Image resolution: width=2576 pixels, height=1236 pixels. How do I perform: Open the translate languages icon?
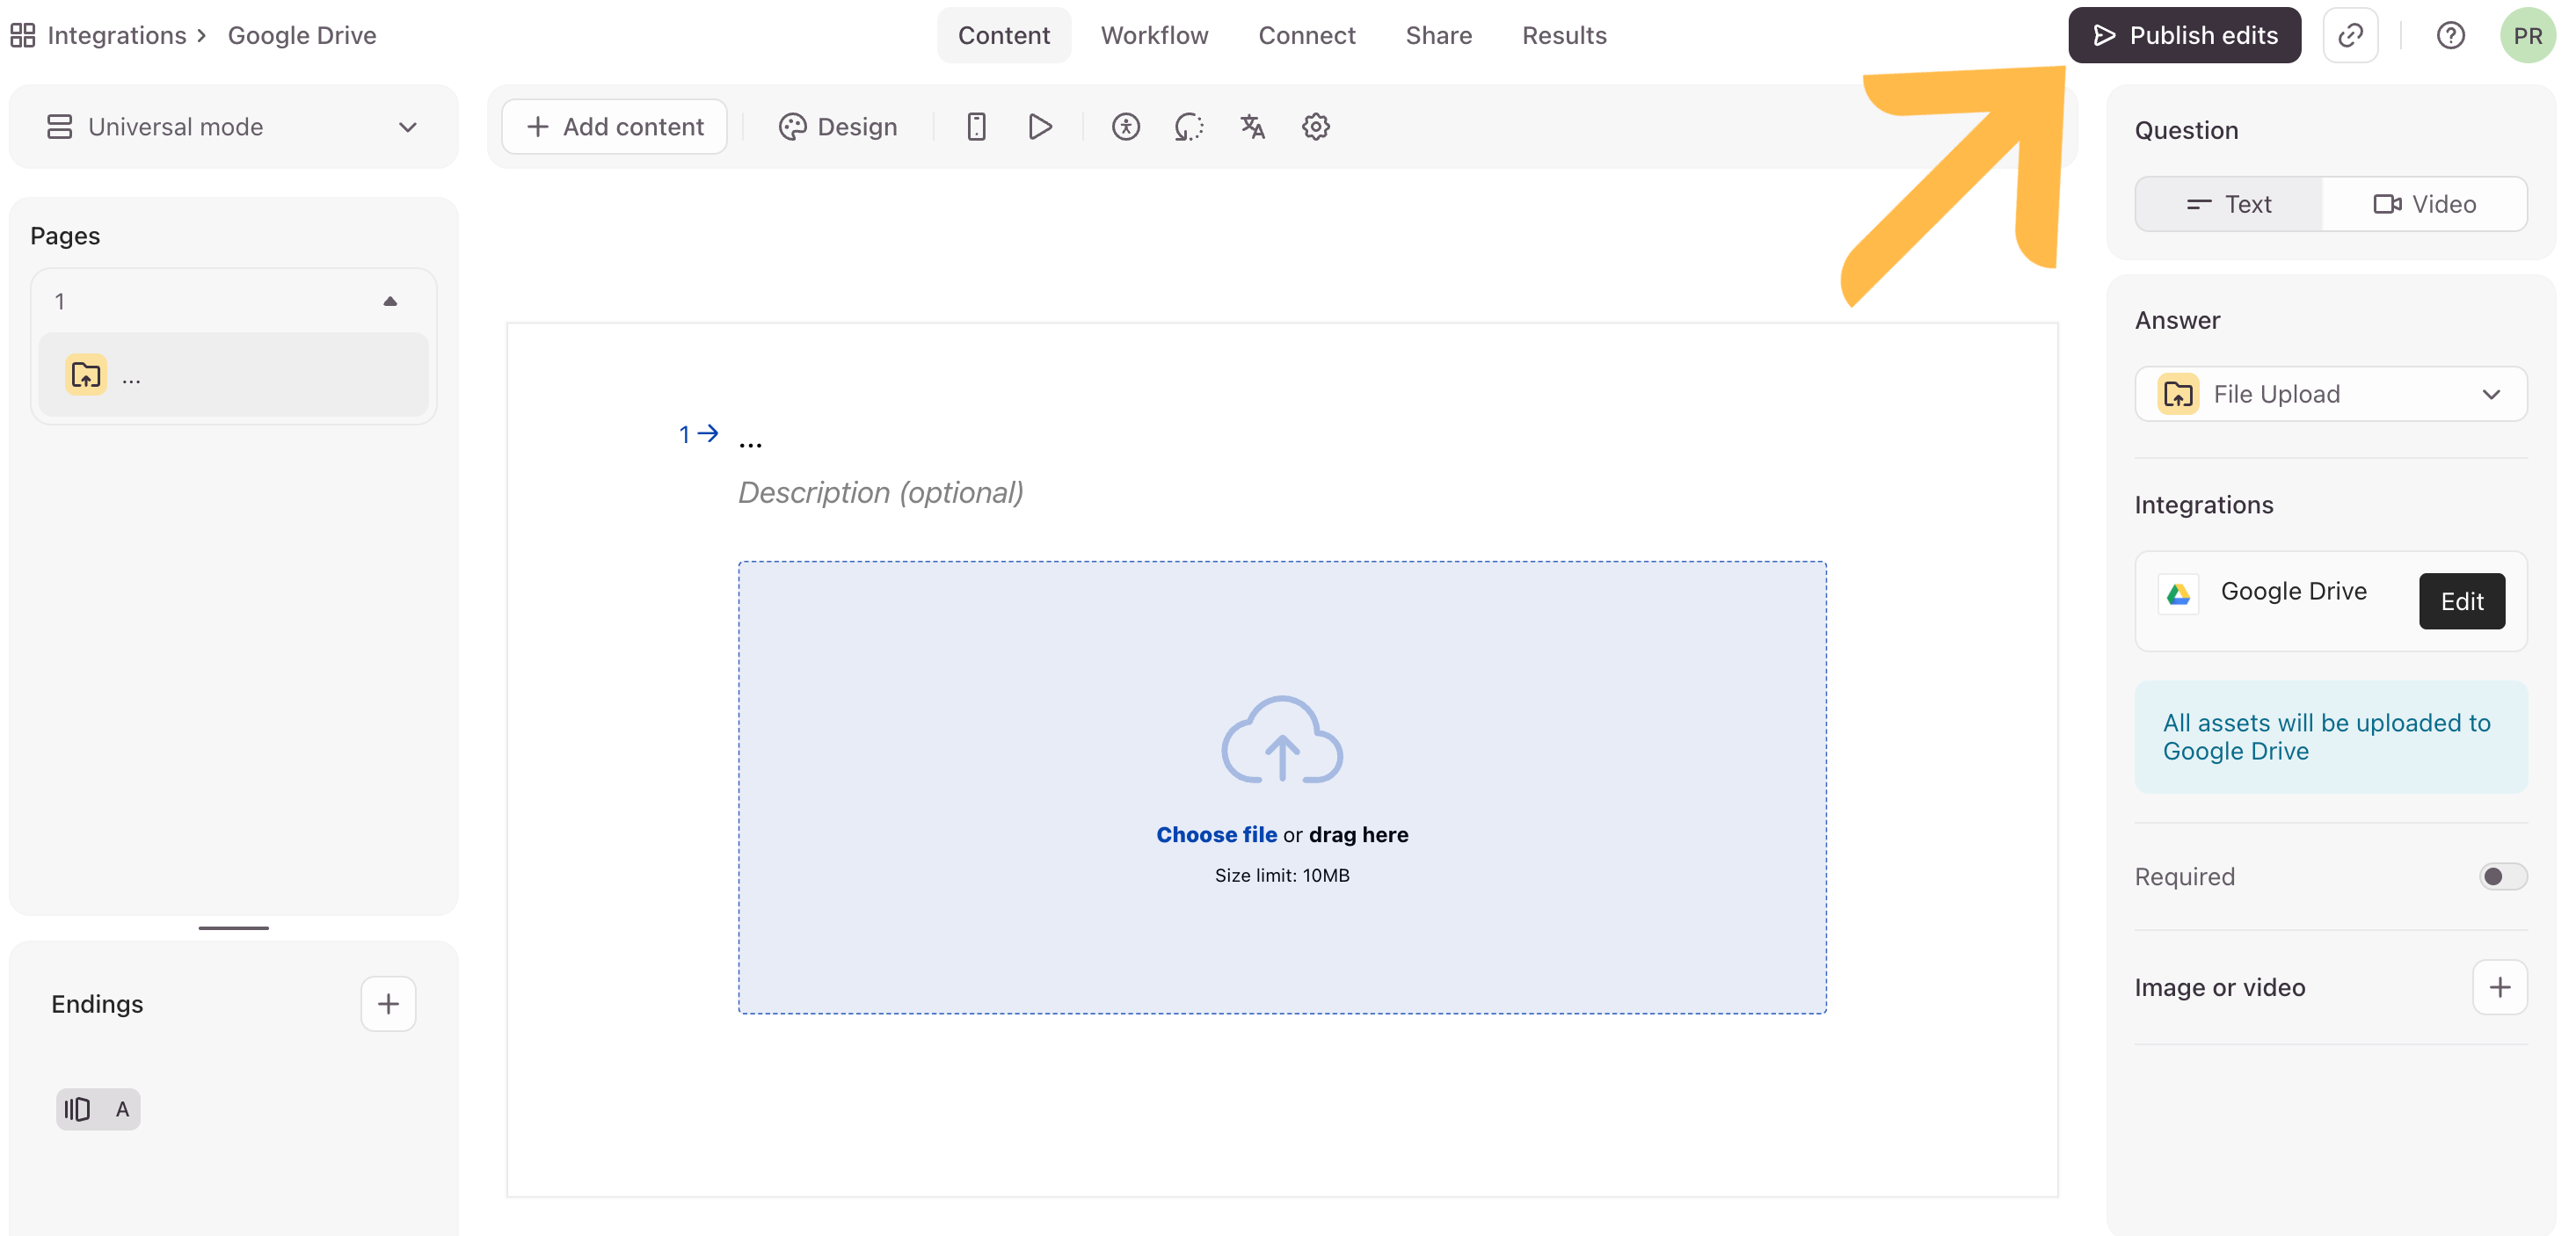[1252, 127]
